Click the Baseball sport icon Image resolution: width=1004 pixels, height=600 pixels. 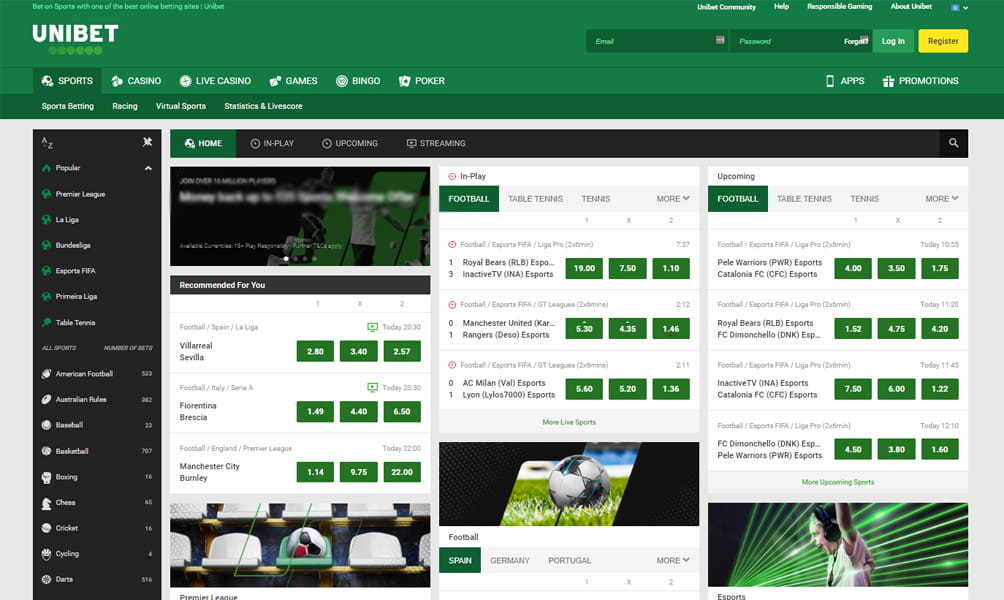pos(46,425)
